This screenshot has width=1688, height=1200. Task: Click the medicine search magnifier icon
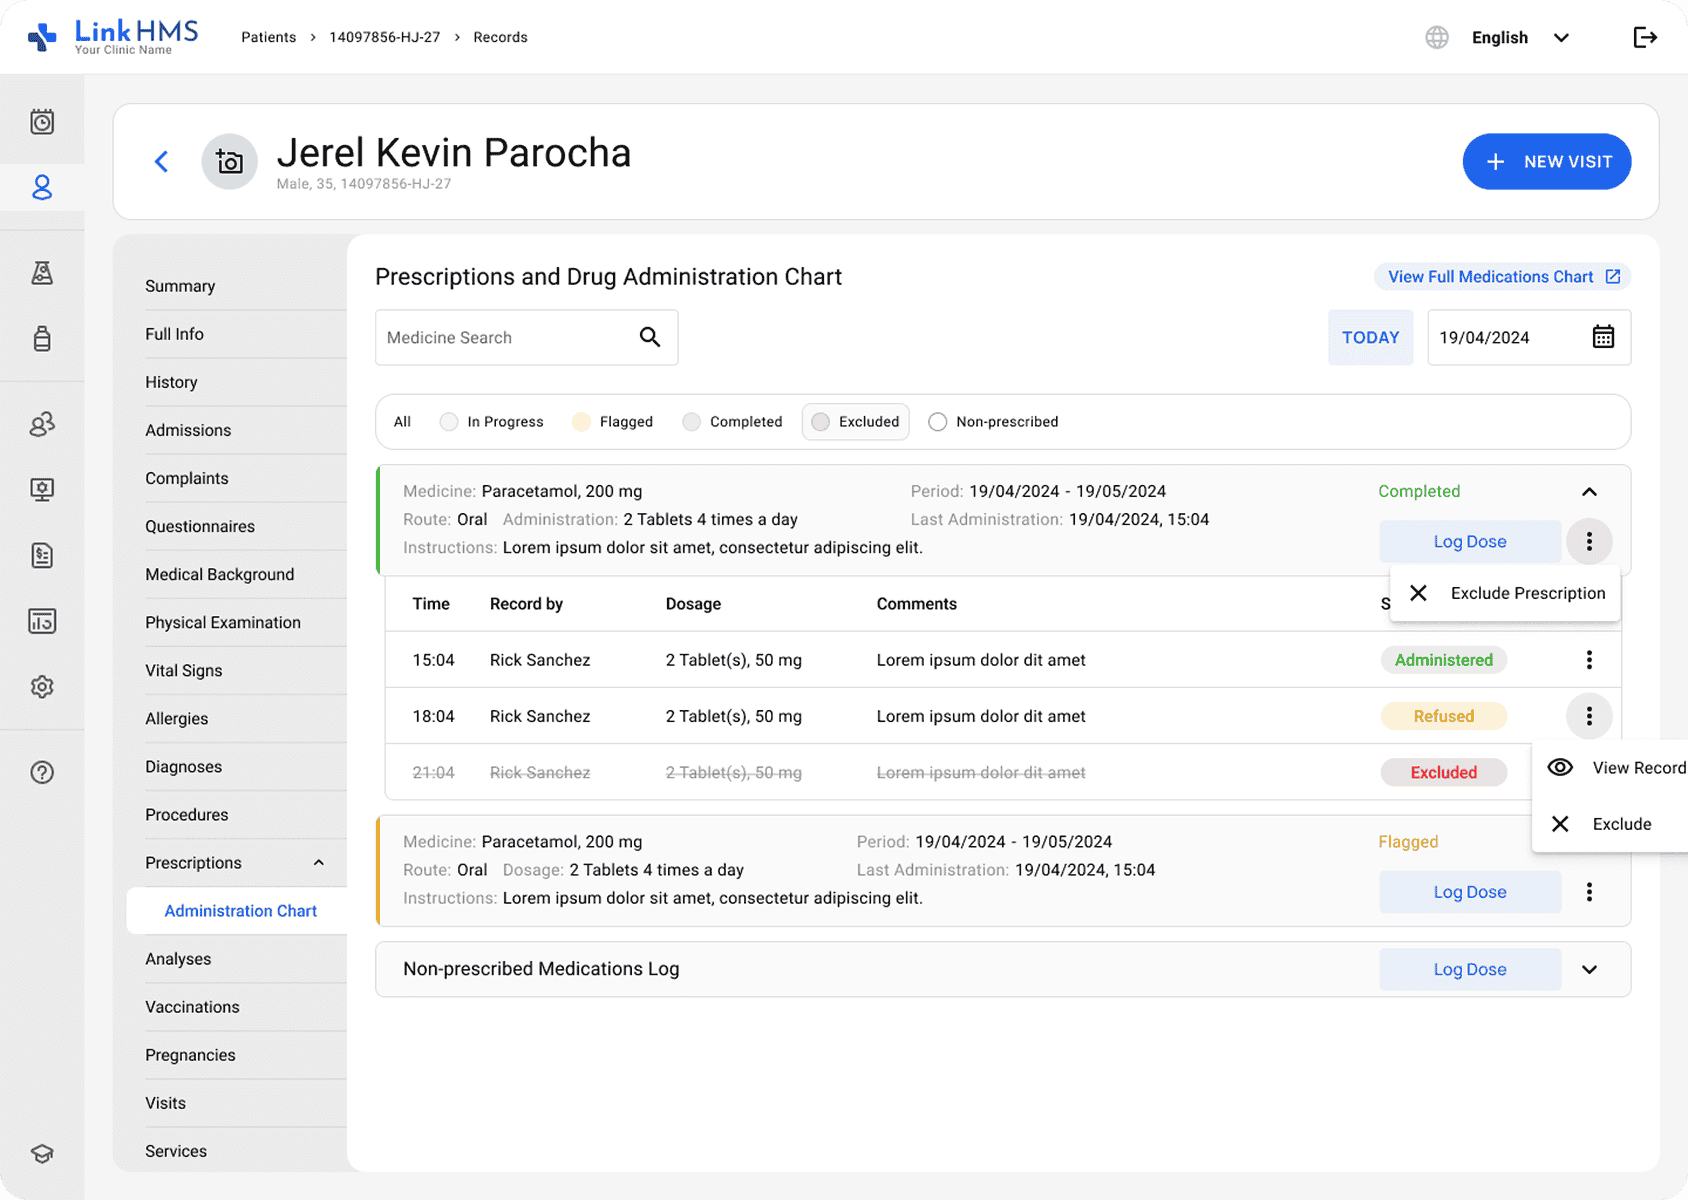point(650,337)
